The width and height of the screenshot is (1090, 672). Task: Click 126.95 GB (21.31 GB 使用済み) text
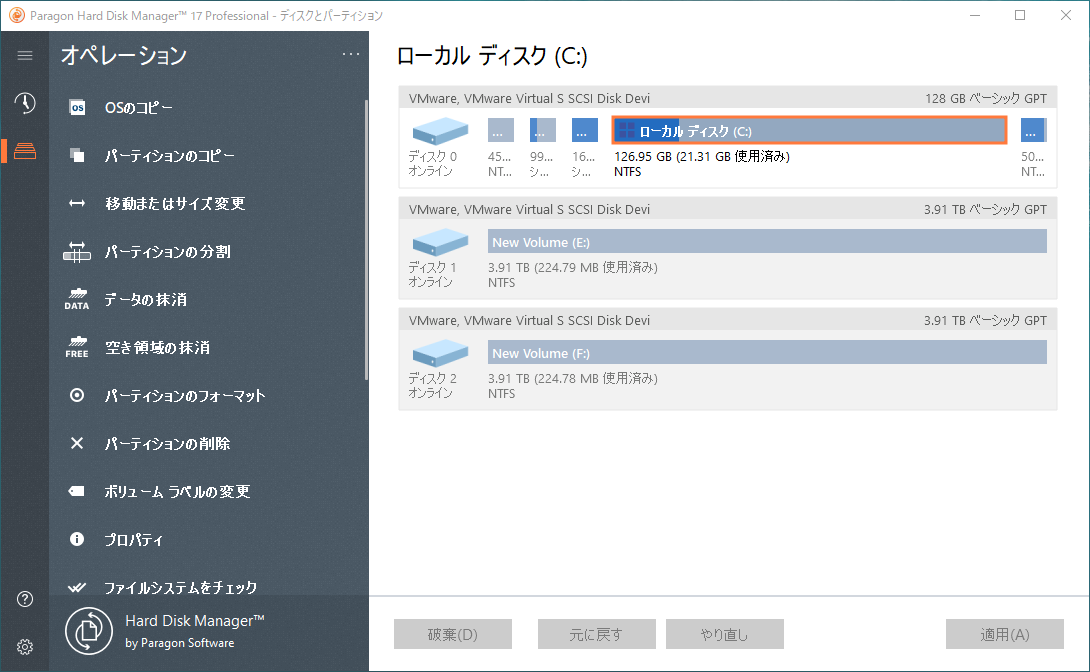701,156
